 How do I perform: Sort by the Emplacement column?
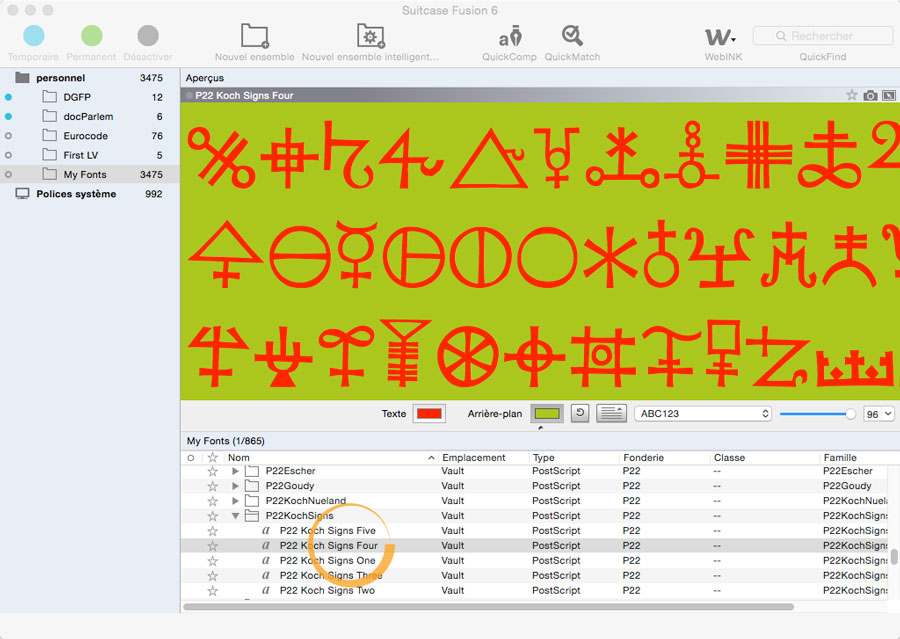(x=483, y=458)
